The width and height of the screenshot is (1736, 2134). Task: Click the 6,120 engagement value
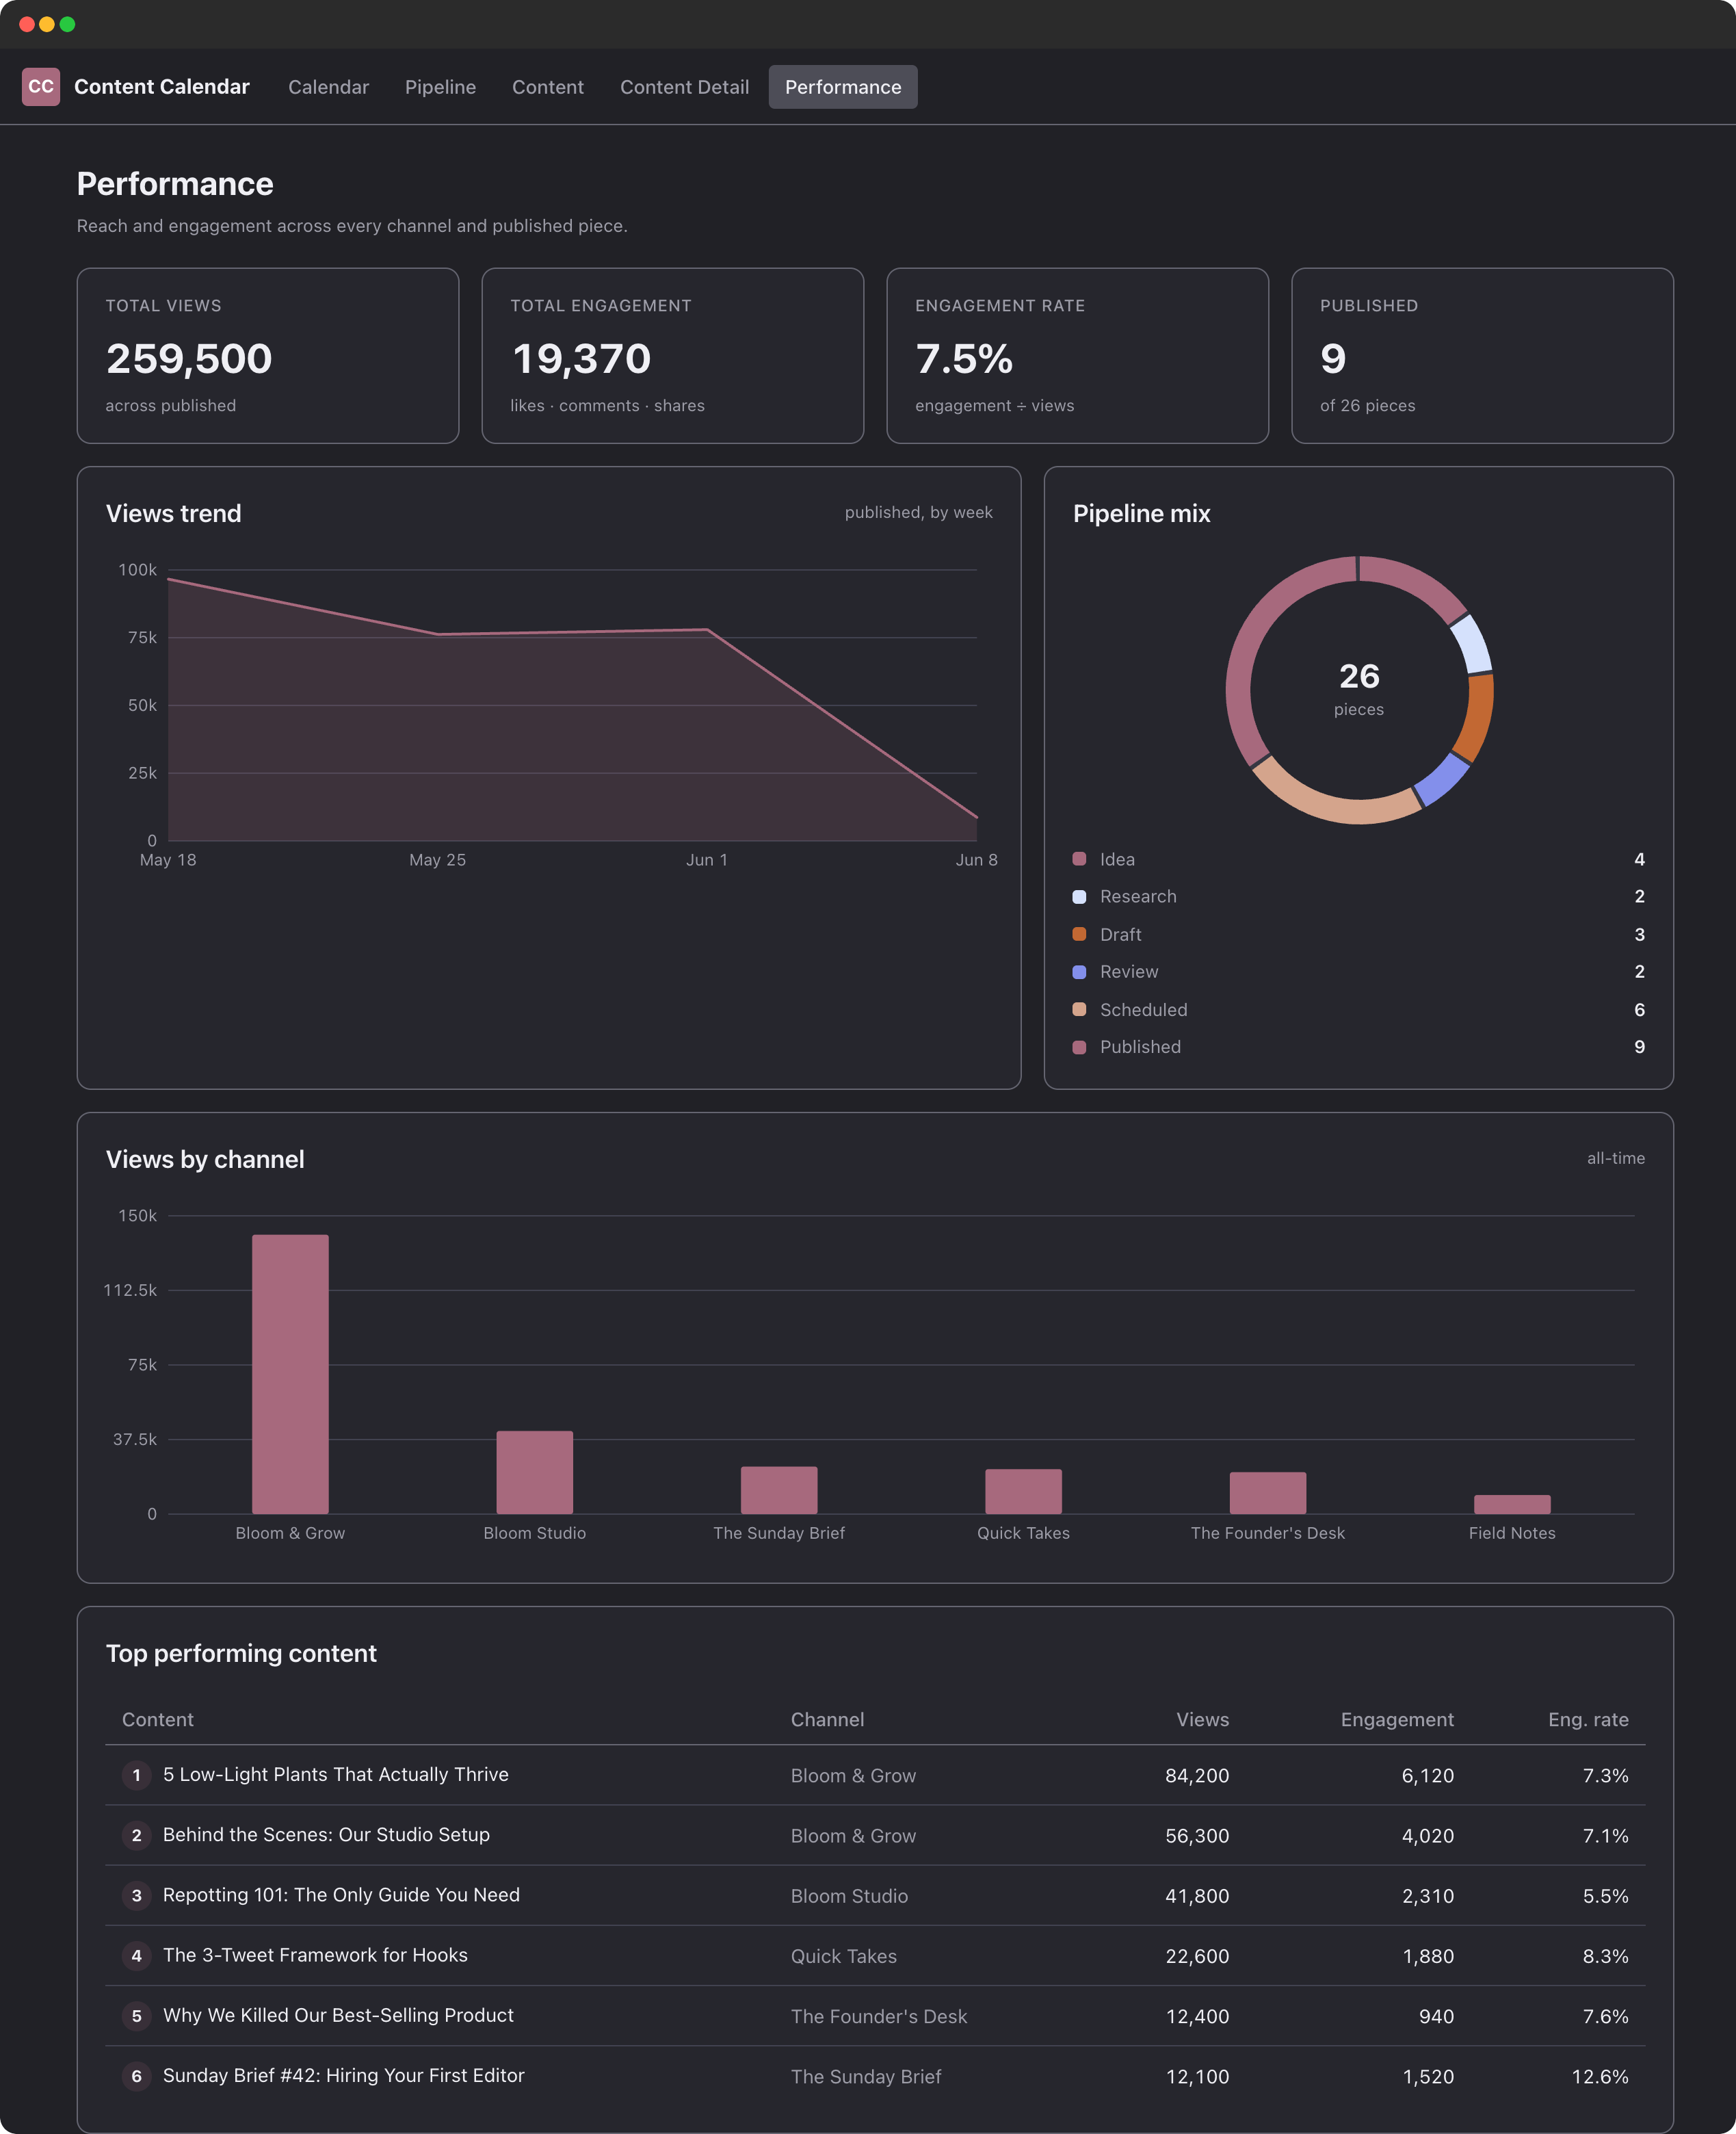1427,1775
